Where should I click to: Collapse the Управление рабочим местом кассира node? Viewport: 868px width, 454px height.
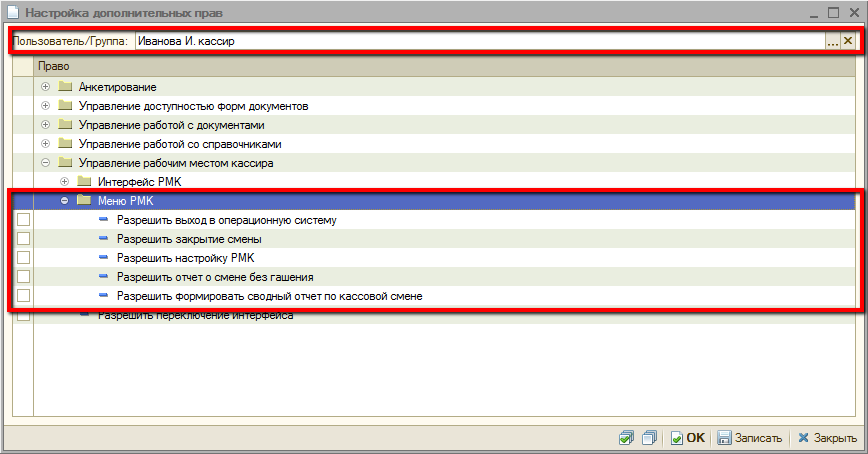[x=45, y=163]
